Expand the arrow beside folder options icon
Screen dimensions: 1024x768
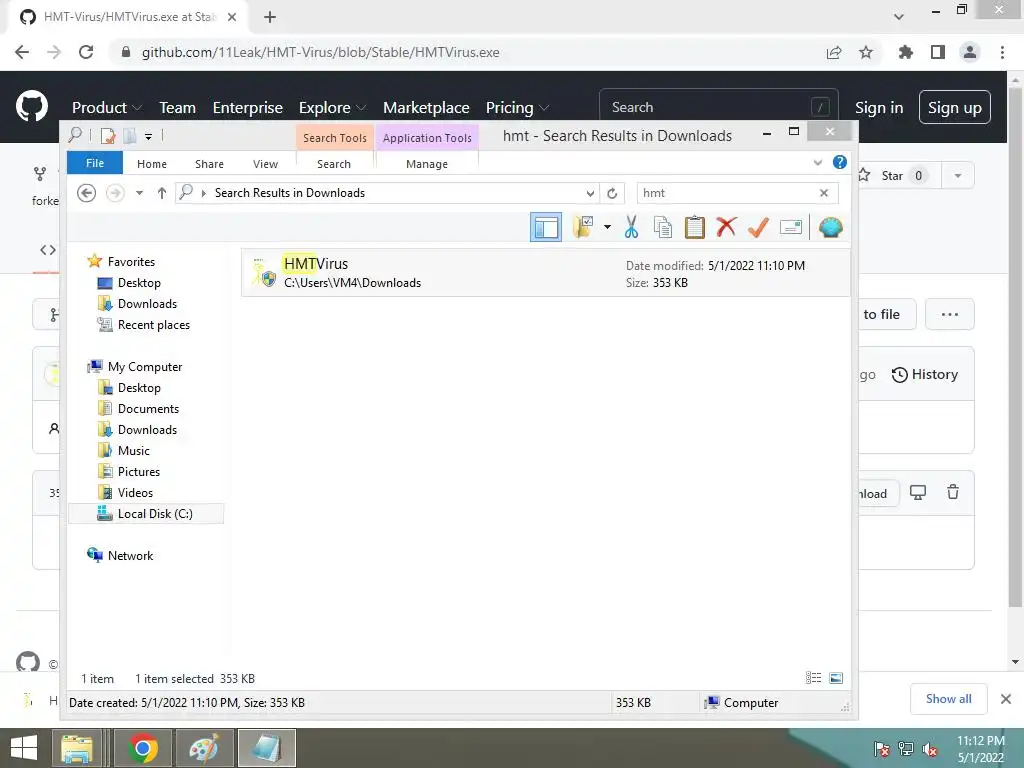click(607, 227)
